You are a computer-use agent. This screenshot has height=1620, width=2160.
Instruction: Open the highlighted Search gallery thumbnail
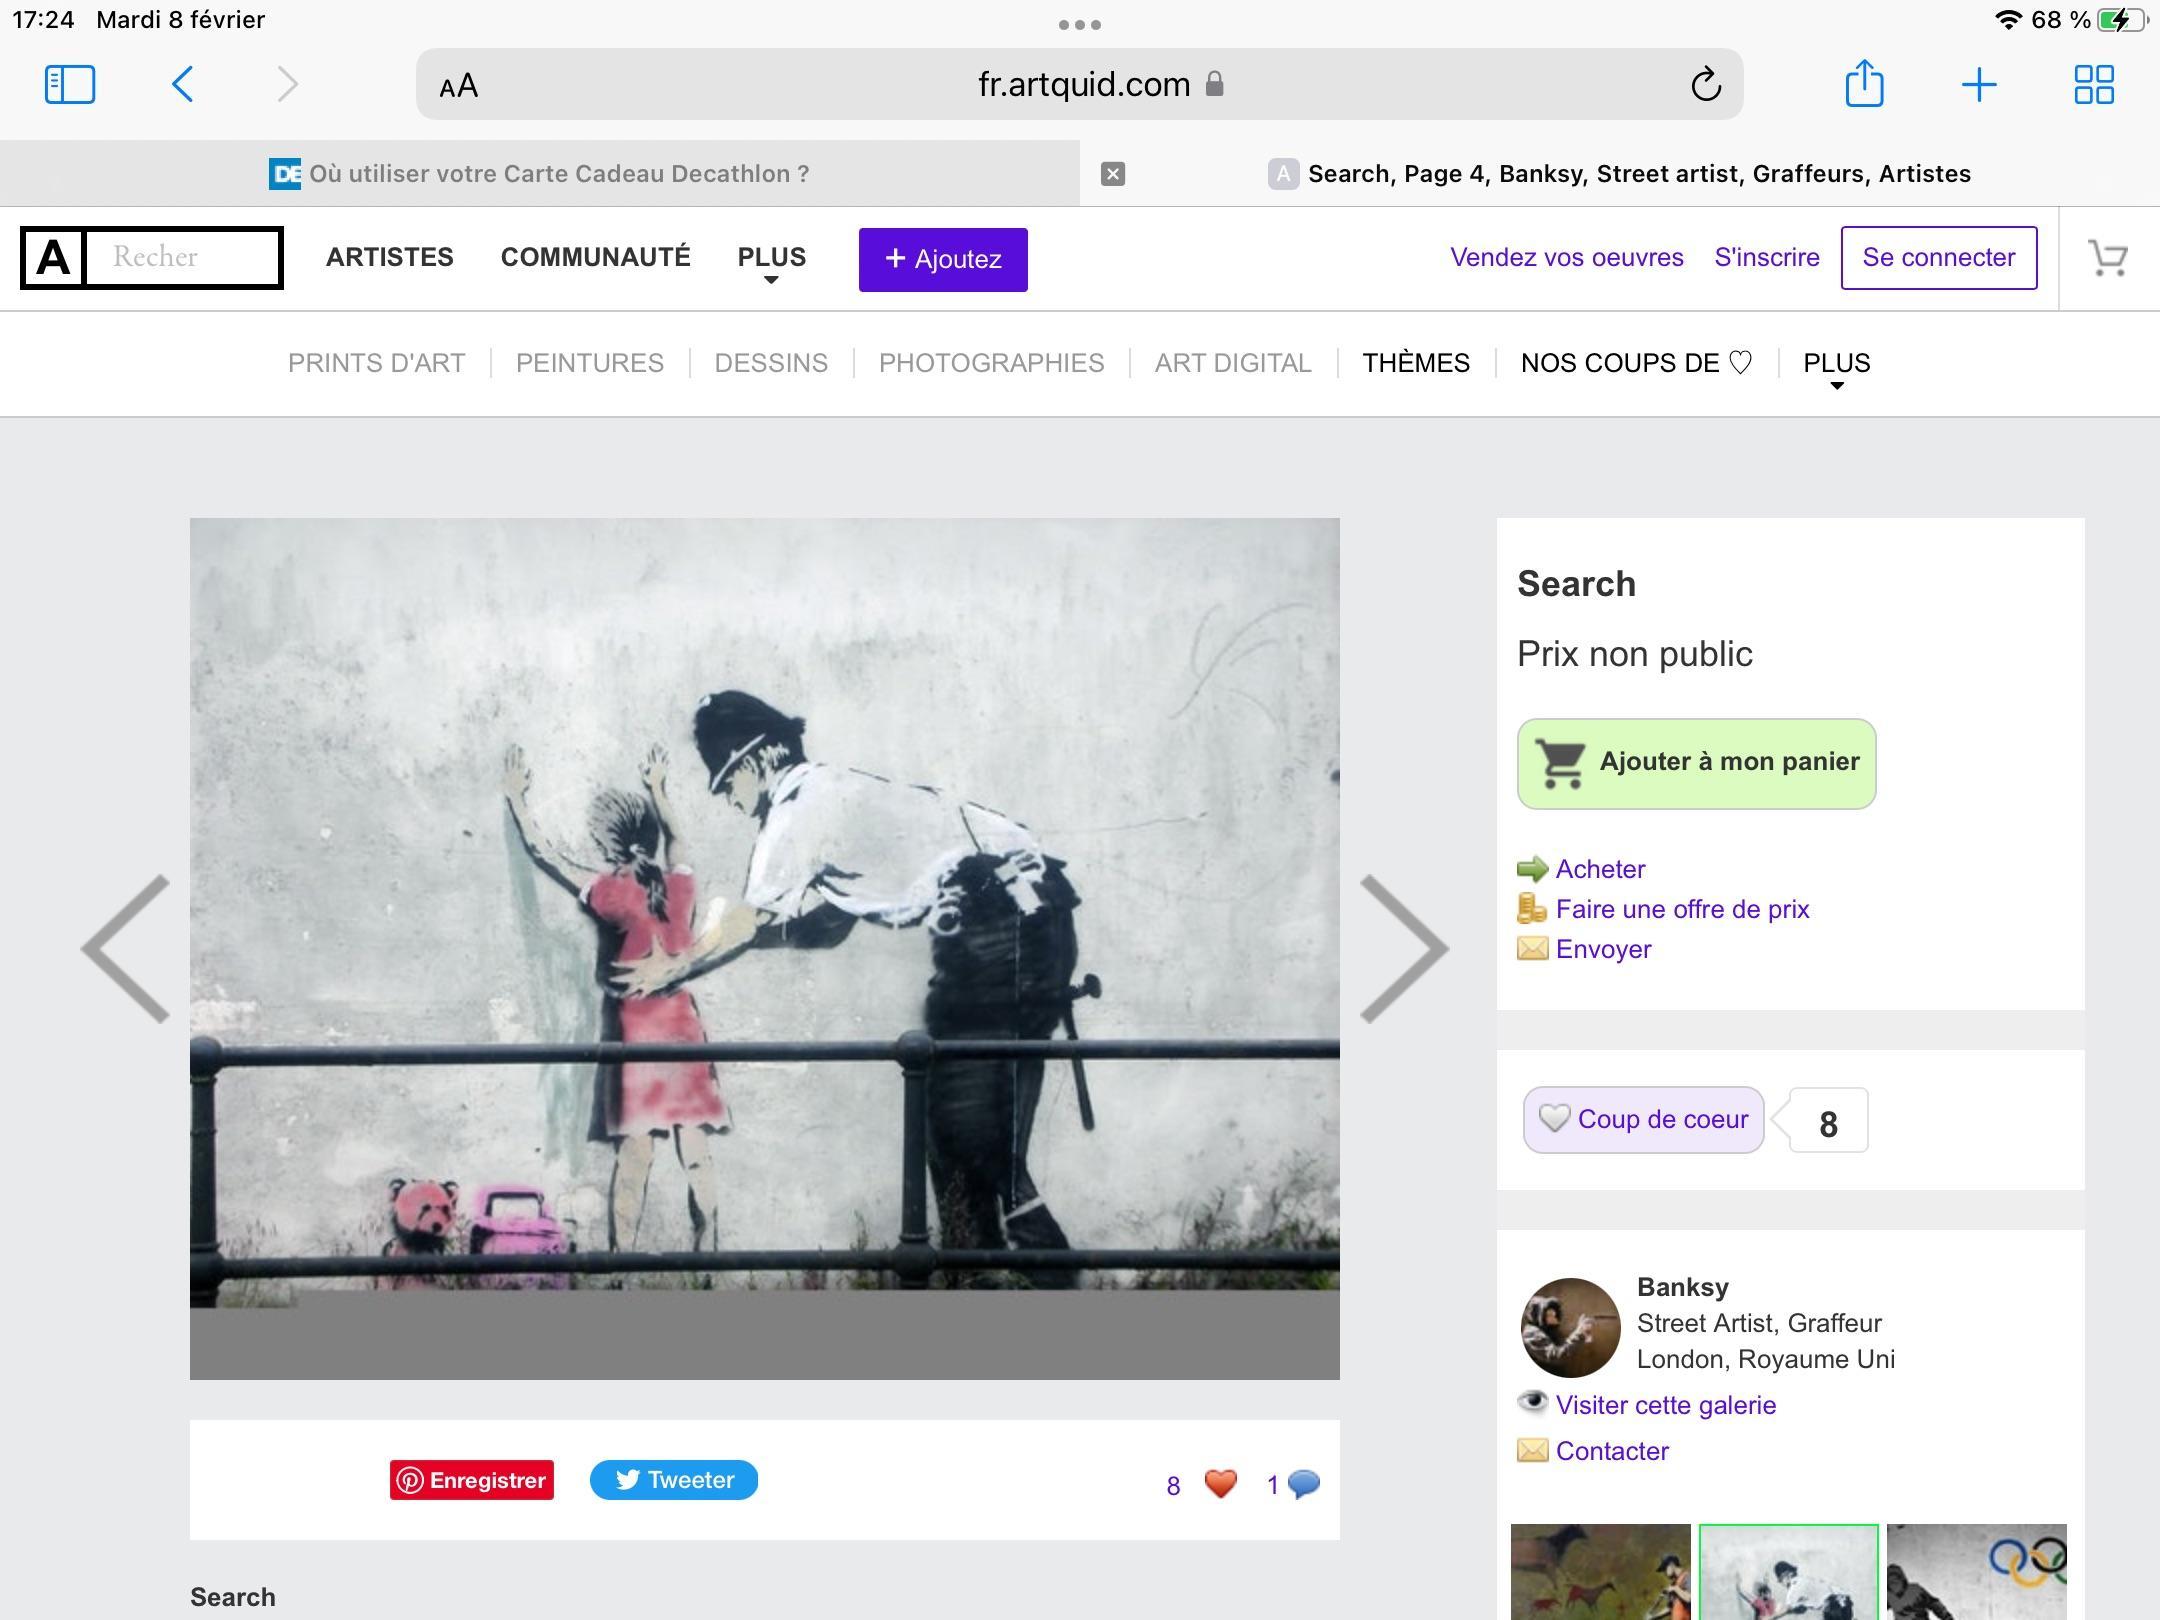[1789, 1572]
